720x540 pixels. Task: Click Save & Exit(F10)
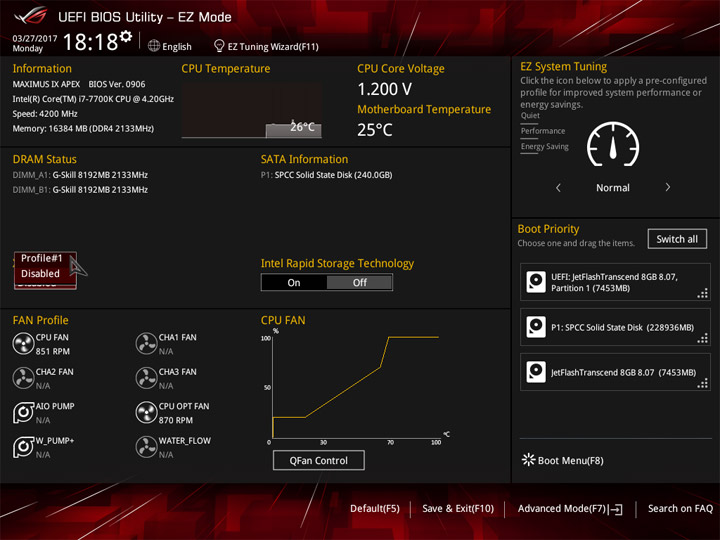click(x=458, y=508)
